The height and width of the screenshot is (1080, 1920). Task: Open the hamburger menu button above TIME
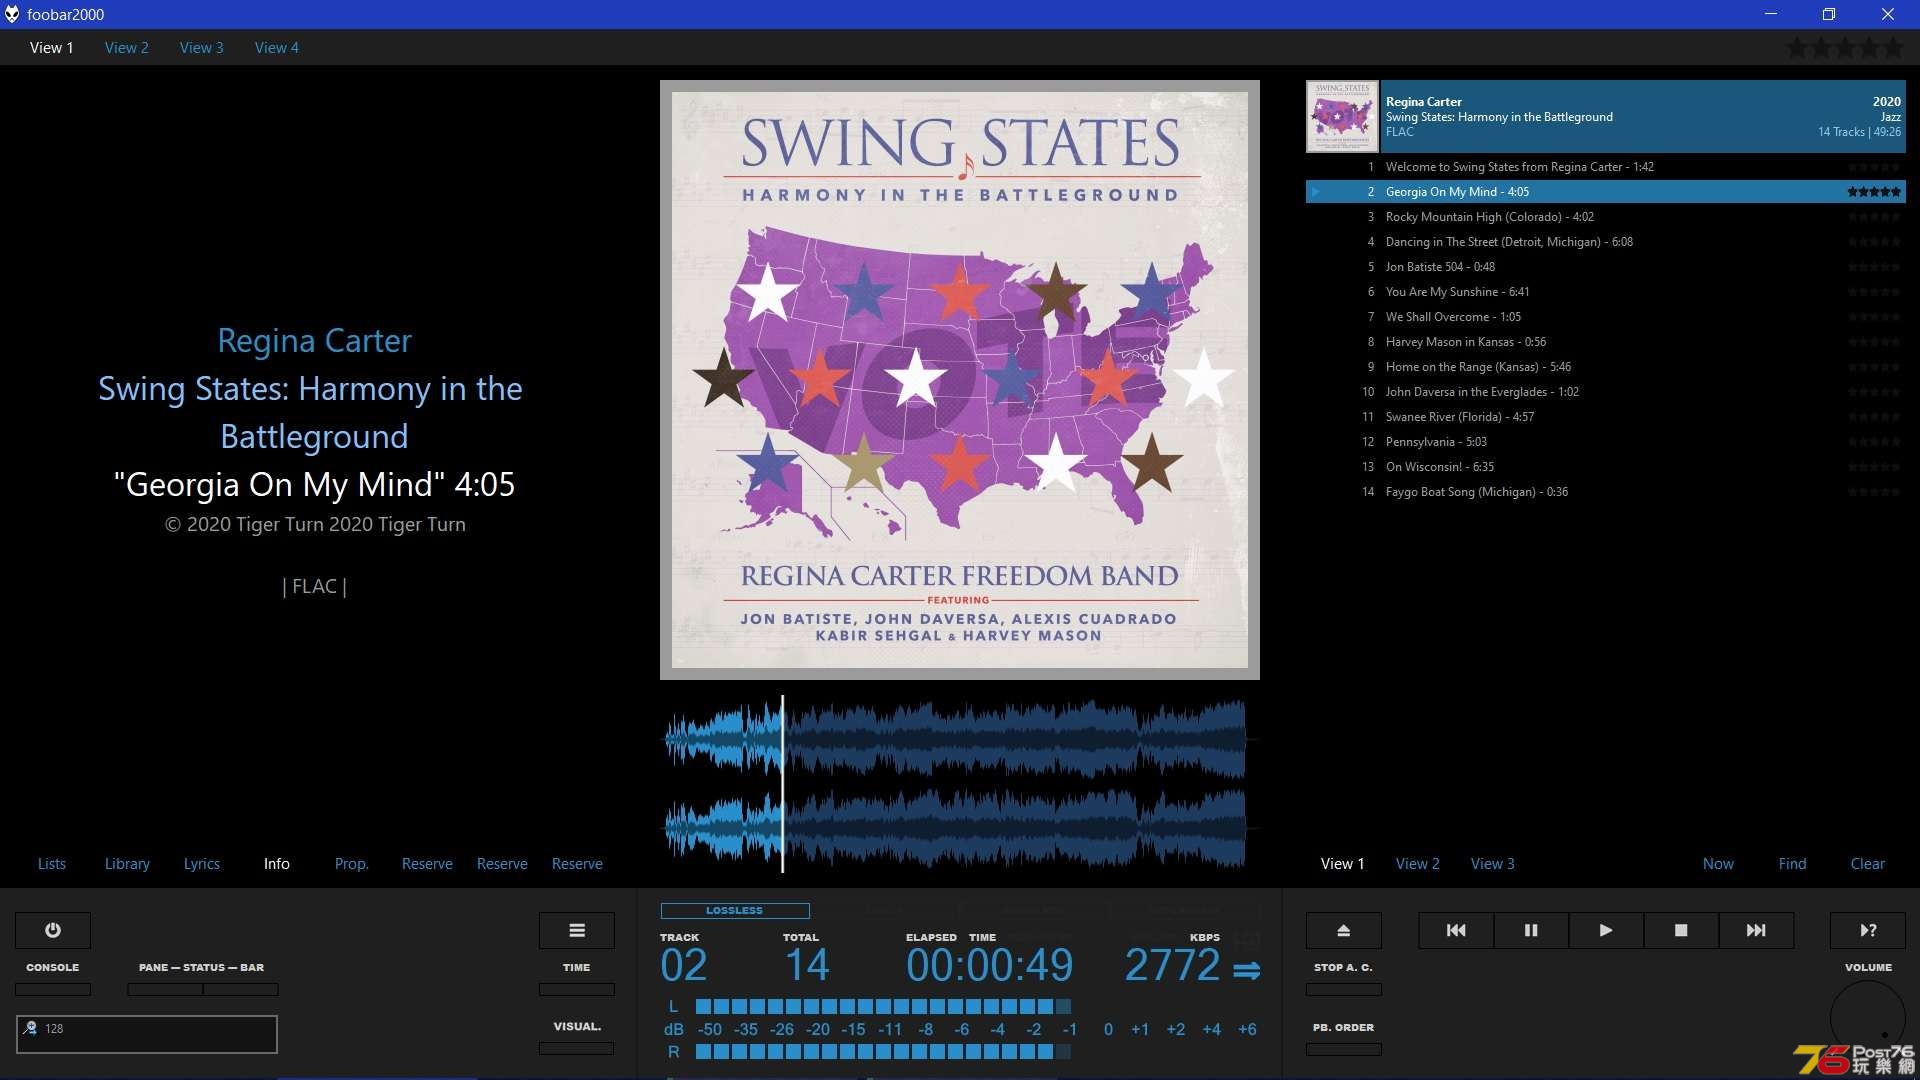click(x=577, y=930)
